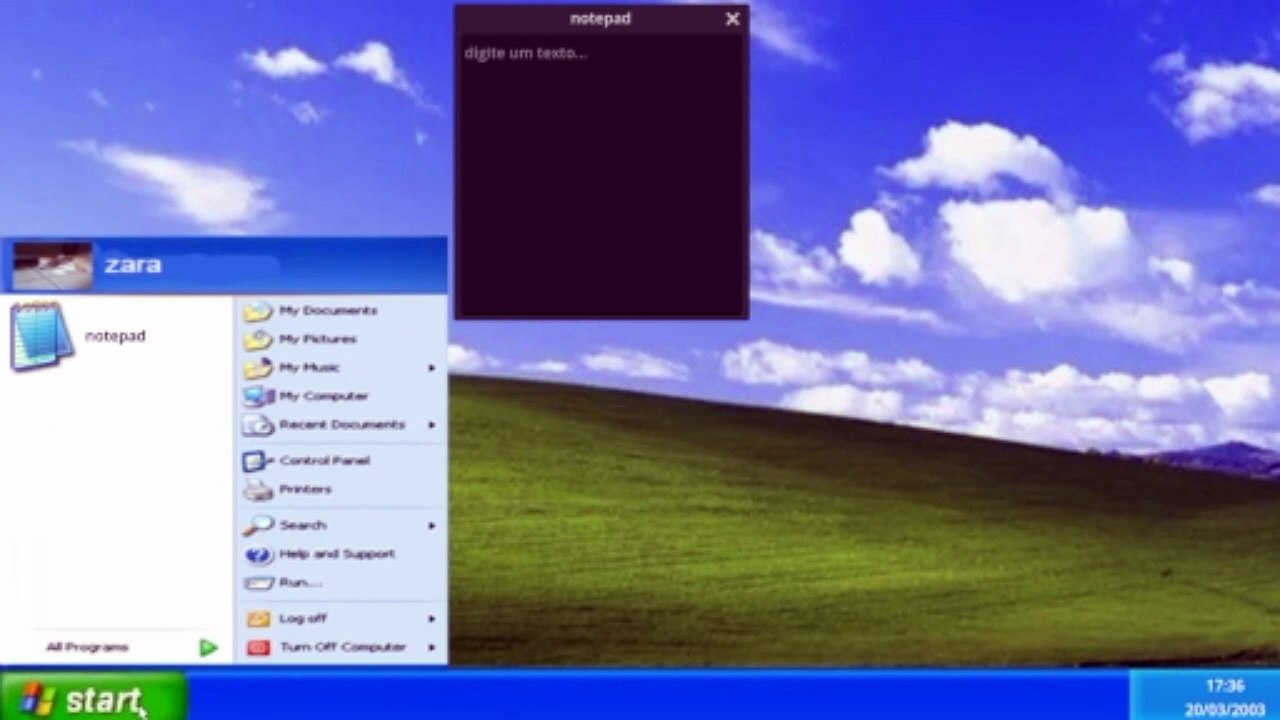This screenshot has width=1280, height=720.
Task: Click the Run icon
Action: pos(258,583)
